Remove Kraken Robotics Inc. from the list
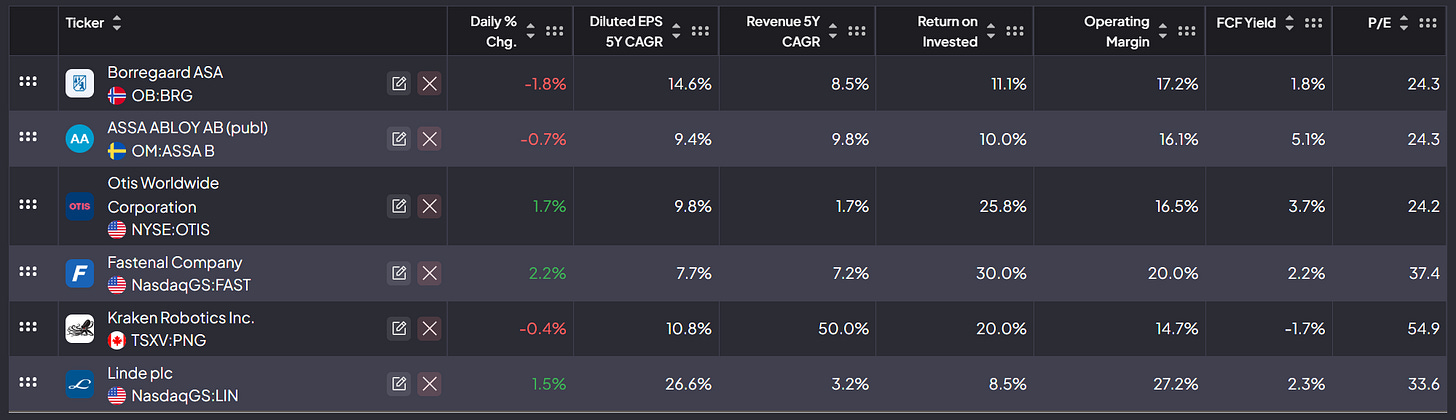The width and height of the screenshot is (1456, 420). pos(430,328)
